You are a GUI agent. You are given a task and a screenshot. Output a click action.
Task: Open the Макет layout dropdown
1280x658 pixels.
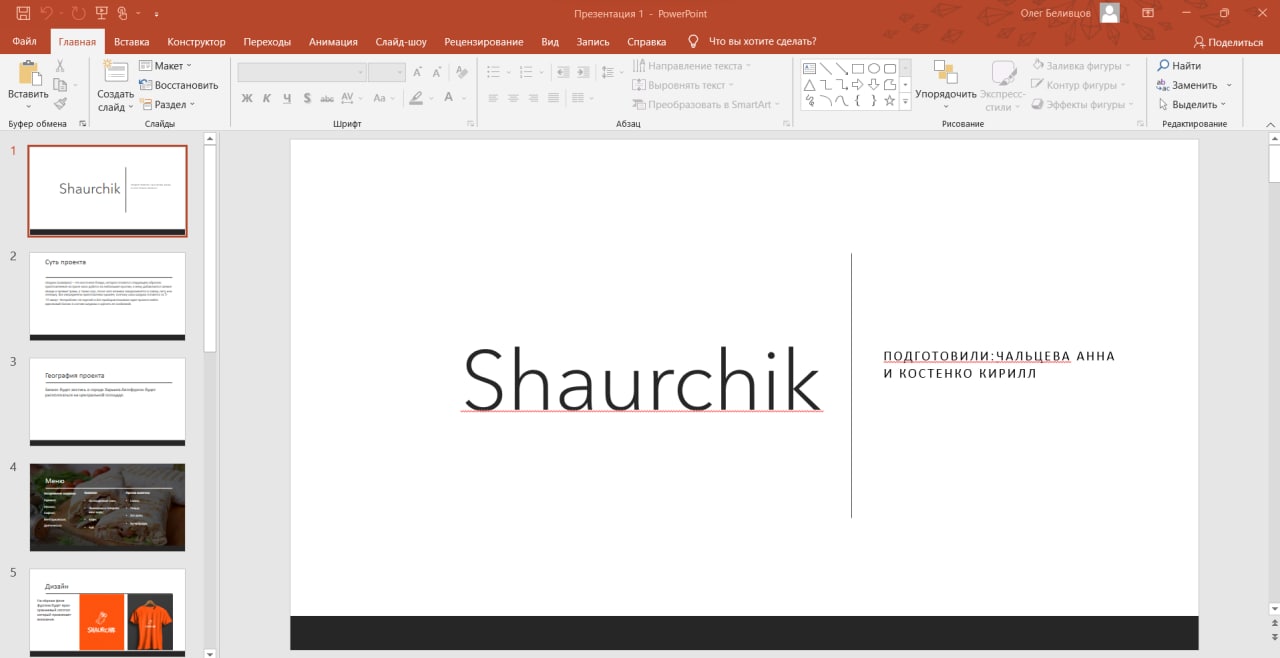[165, 66]
